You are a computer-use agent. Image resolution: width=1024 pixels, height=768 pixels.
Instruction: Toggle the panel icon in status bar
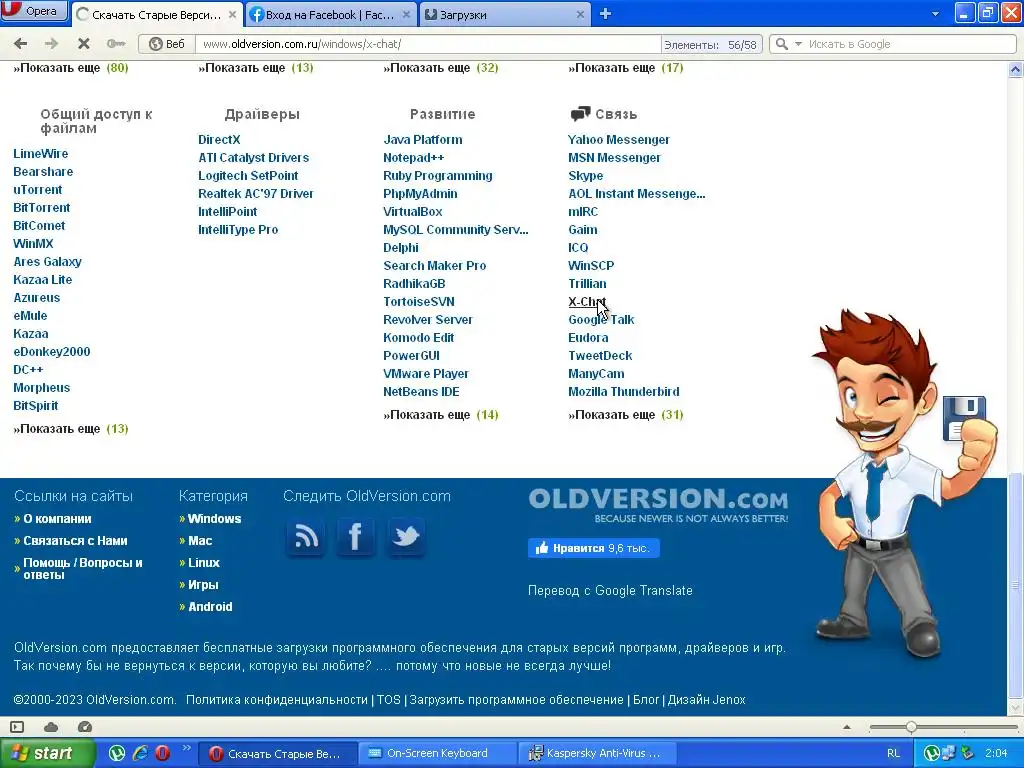click(x=18, y=727)
